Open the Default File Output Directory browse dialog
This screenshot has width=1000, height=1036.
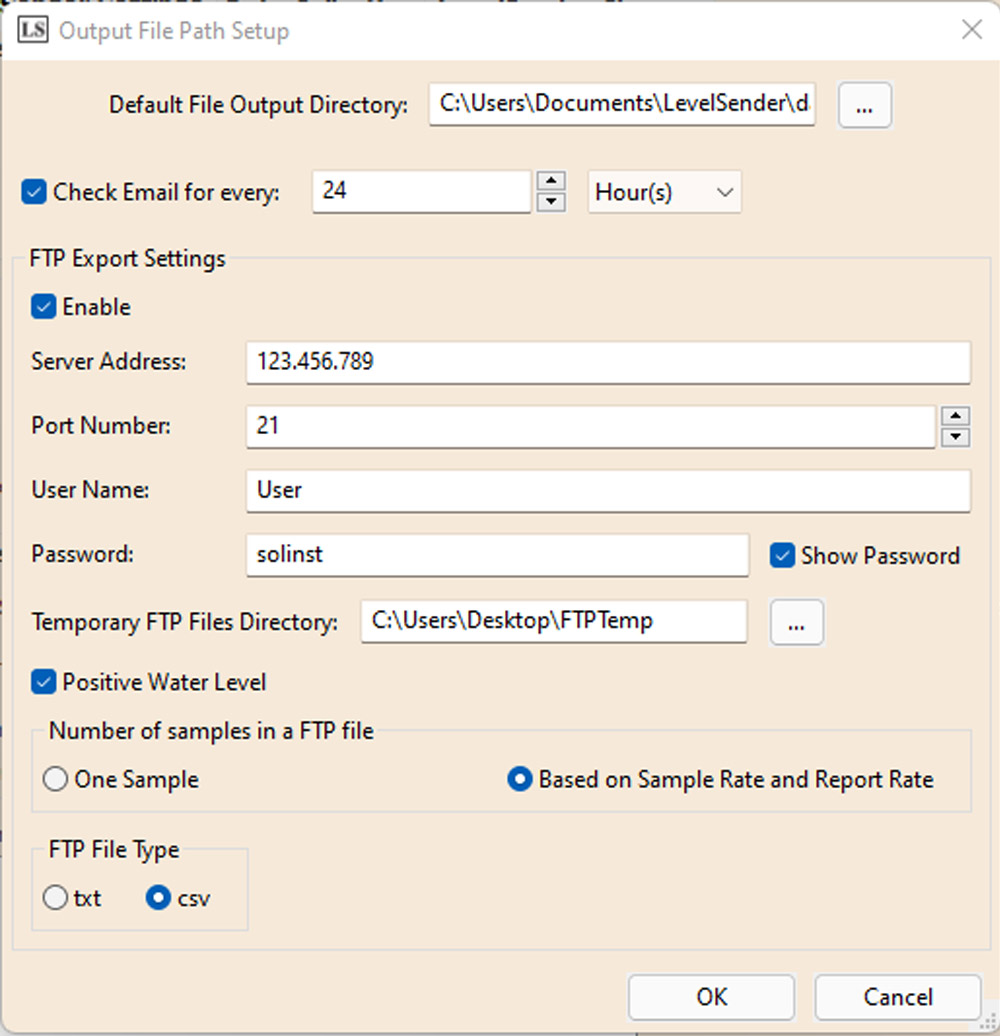[x=864, y=104]
